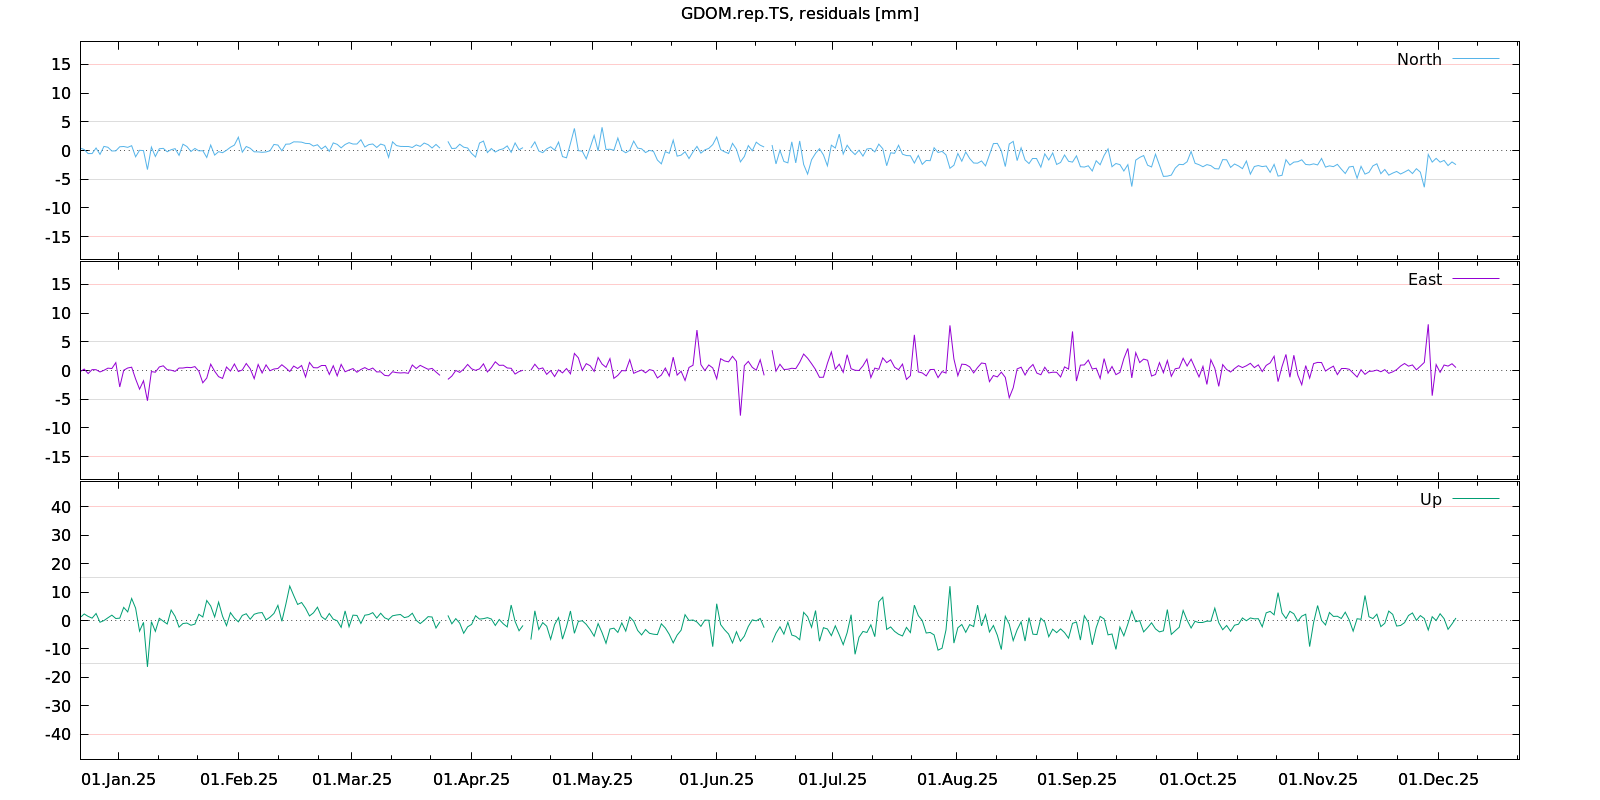Select the 01.May.25 x-axis date label
The height and width of the screenshot is (800, 1600).
[x=592, y=780]
